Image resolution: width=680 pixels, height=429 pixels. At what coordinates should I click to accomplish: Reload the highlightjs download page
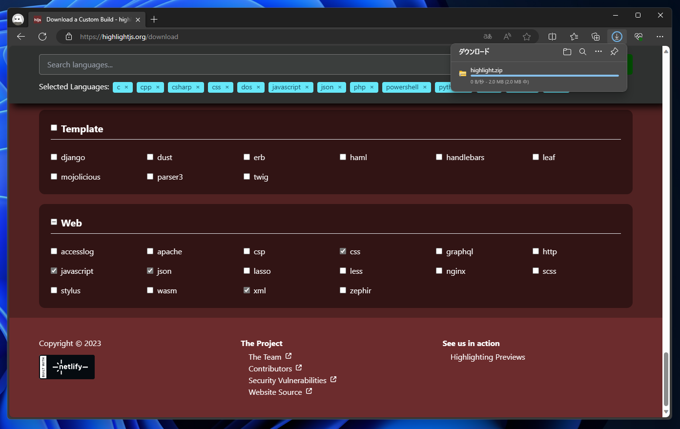pos(42,36)
